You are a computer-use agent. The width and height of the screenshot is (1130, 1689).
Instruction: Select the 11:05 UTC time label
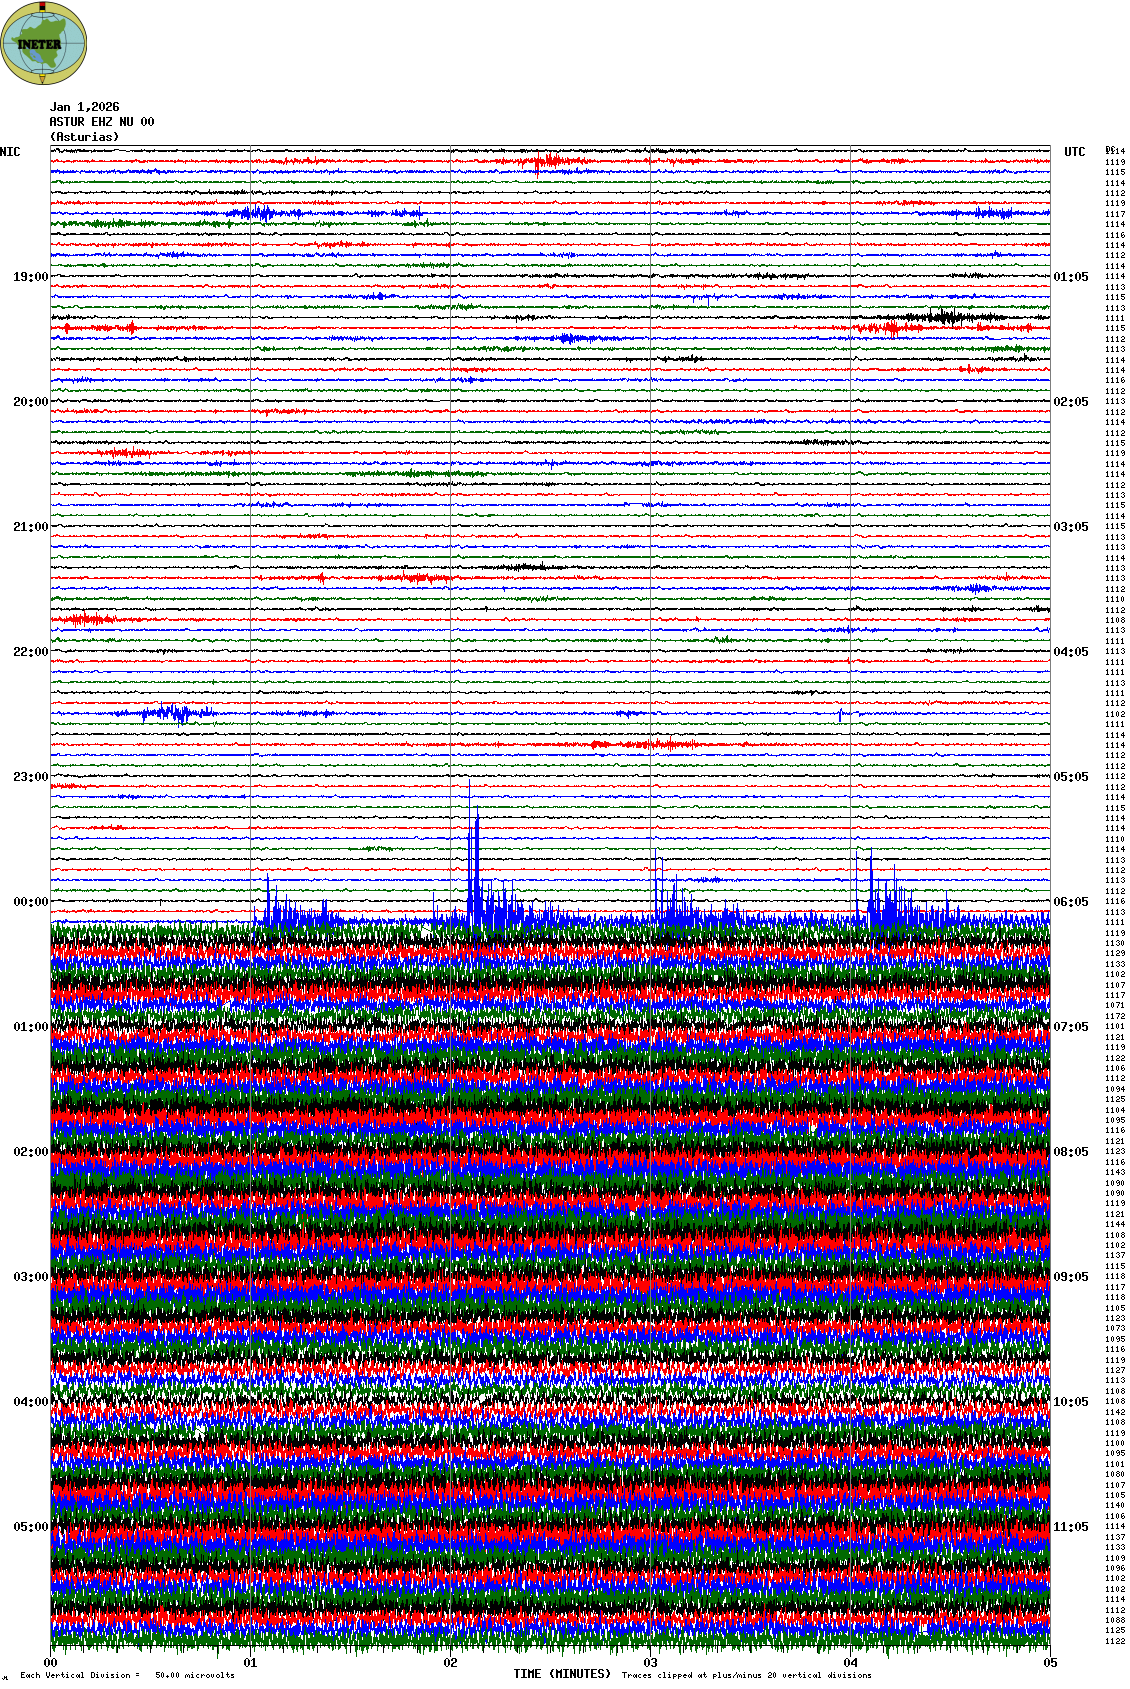[x=1070, y=1527]
